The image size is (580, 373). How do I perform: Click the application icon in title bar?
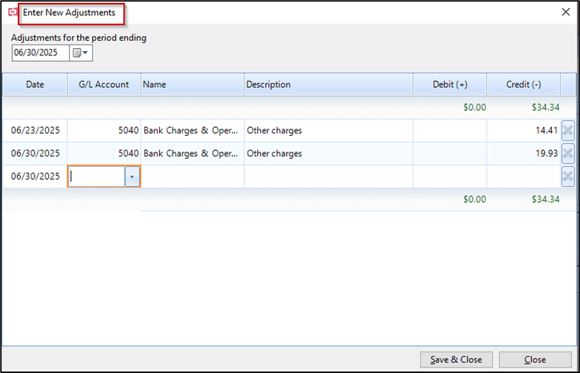click(x=12, y=12)
